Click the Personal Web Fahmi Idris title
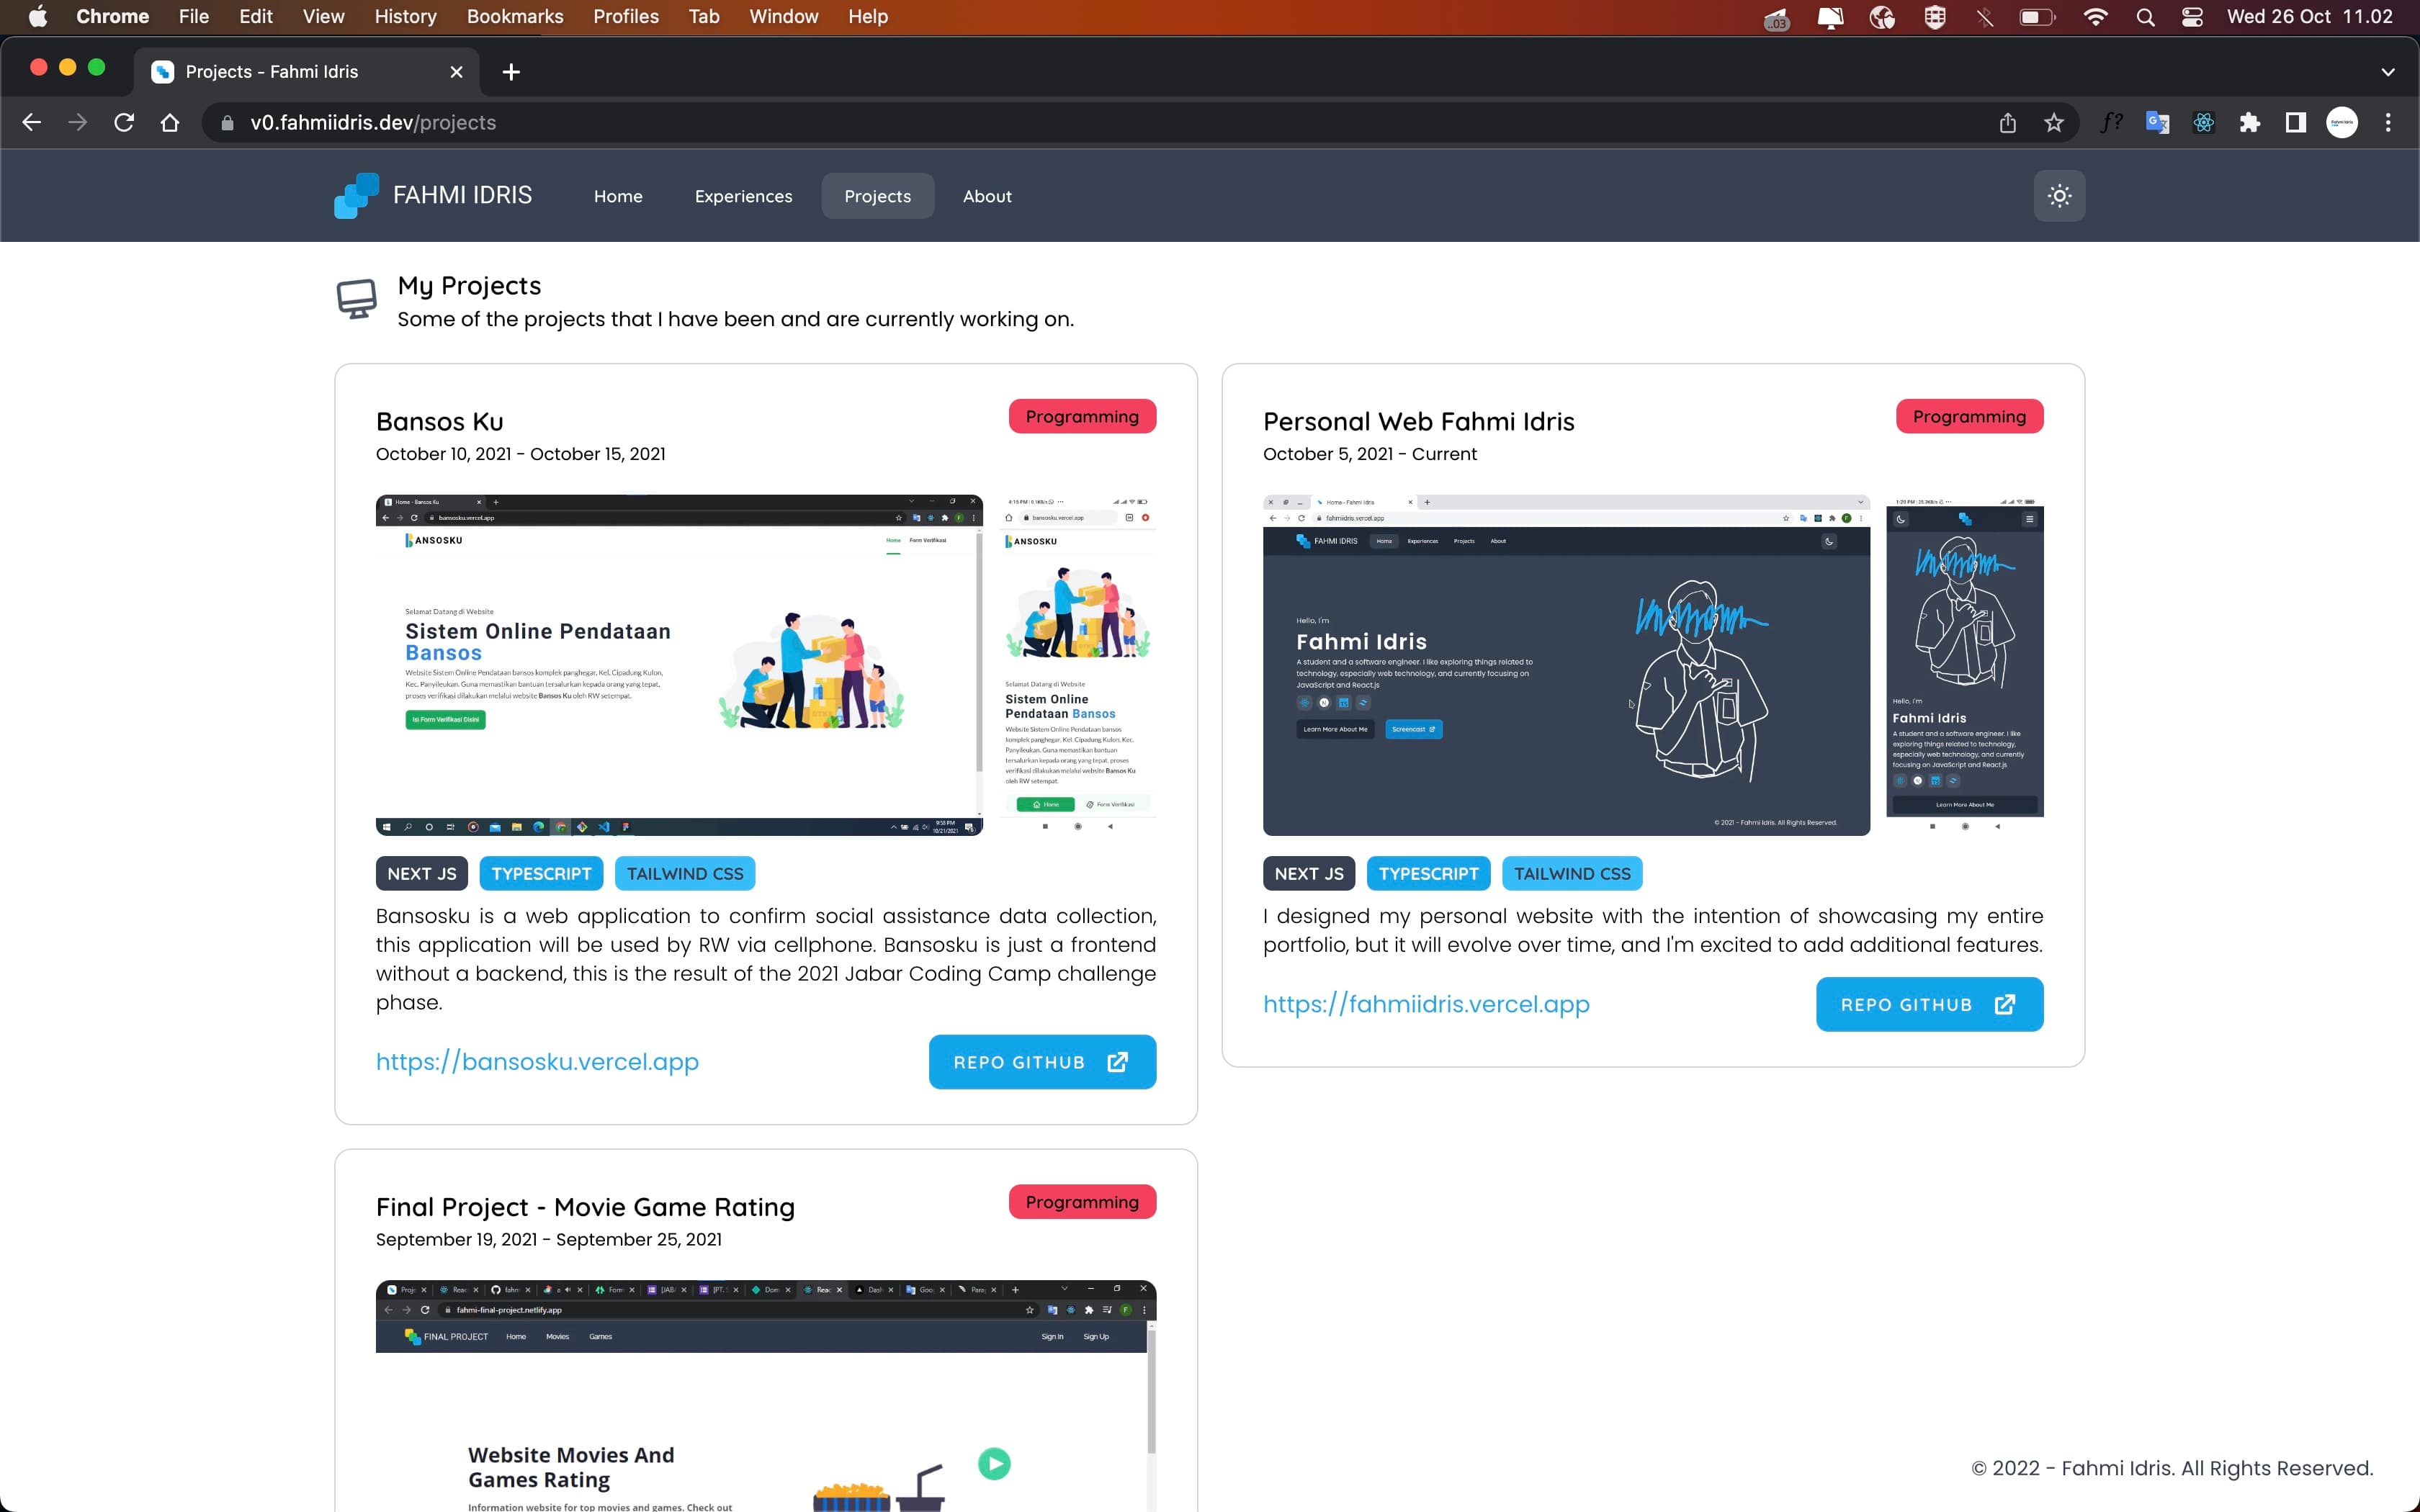The width and height of the screenshot is (2420, 1512). pyautogui.click(x=1418, y=421)
